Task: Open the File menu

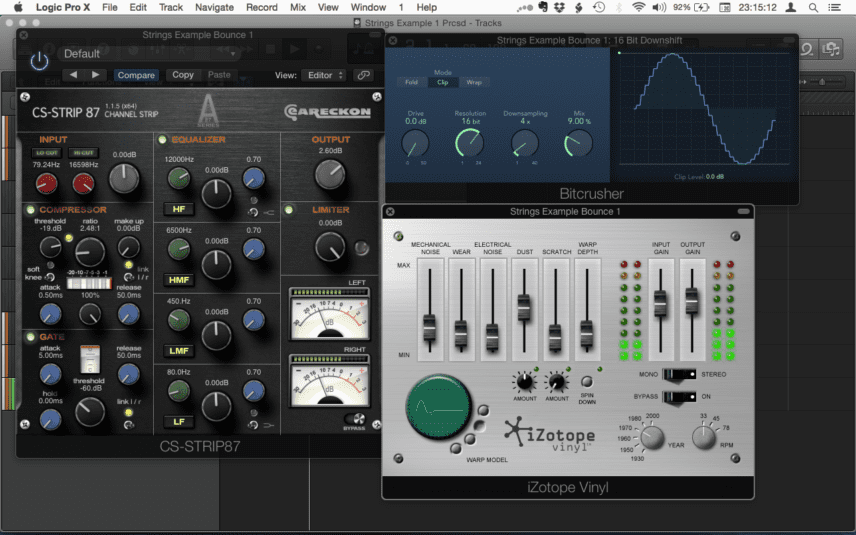Action: pos(110,8)
